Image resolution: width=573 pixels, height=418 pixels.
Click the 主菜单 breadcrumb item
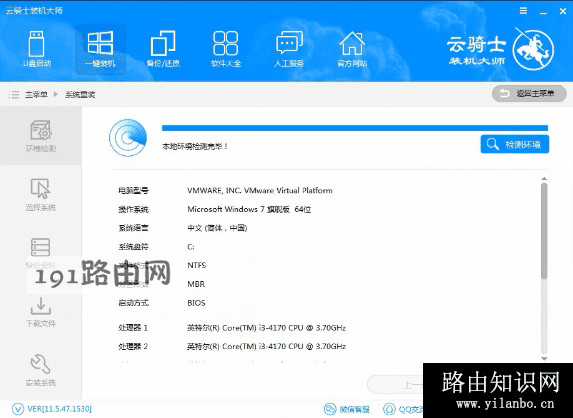click(x=36, y=95)
